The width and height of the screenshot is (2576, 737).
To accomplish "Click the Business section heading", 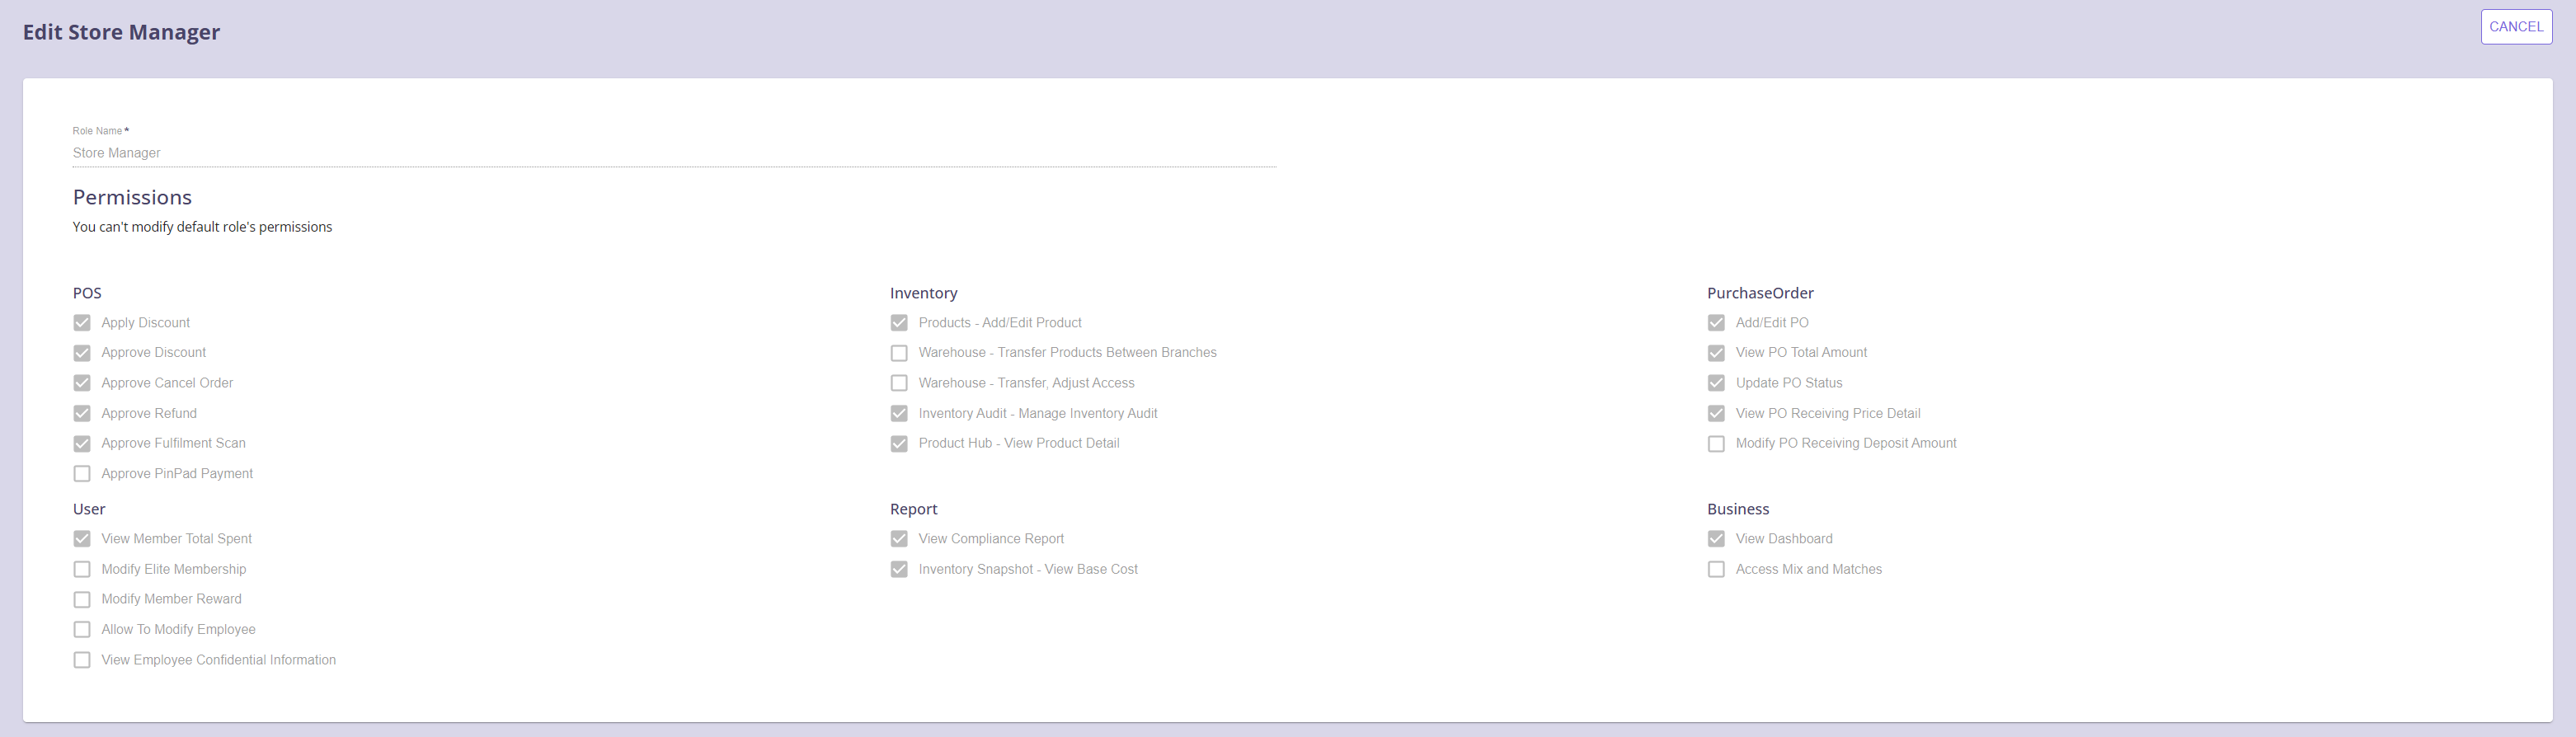I will (1738, 509).
